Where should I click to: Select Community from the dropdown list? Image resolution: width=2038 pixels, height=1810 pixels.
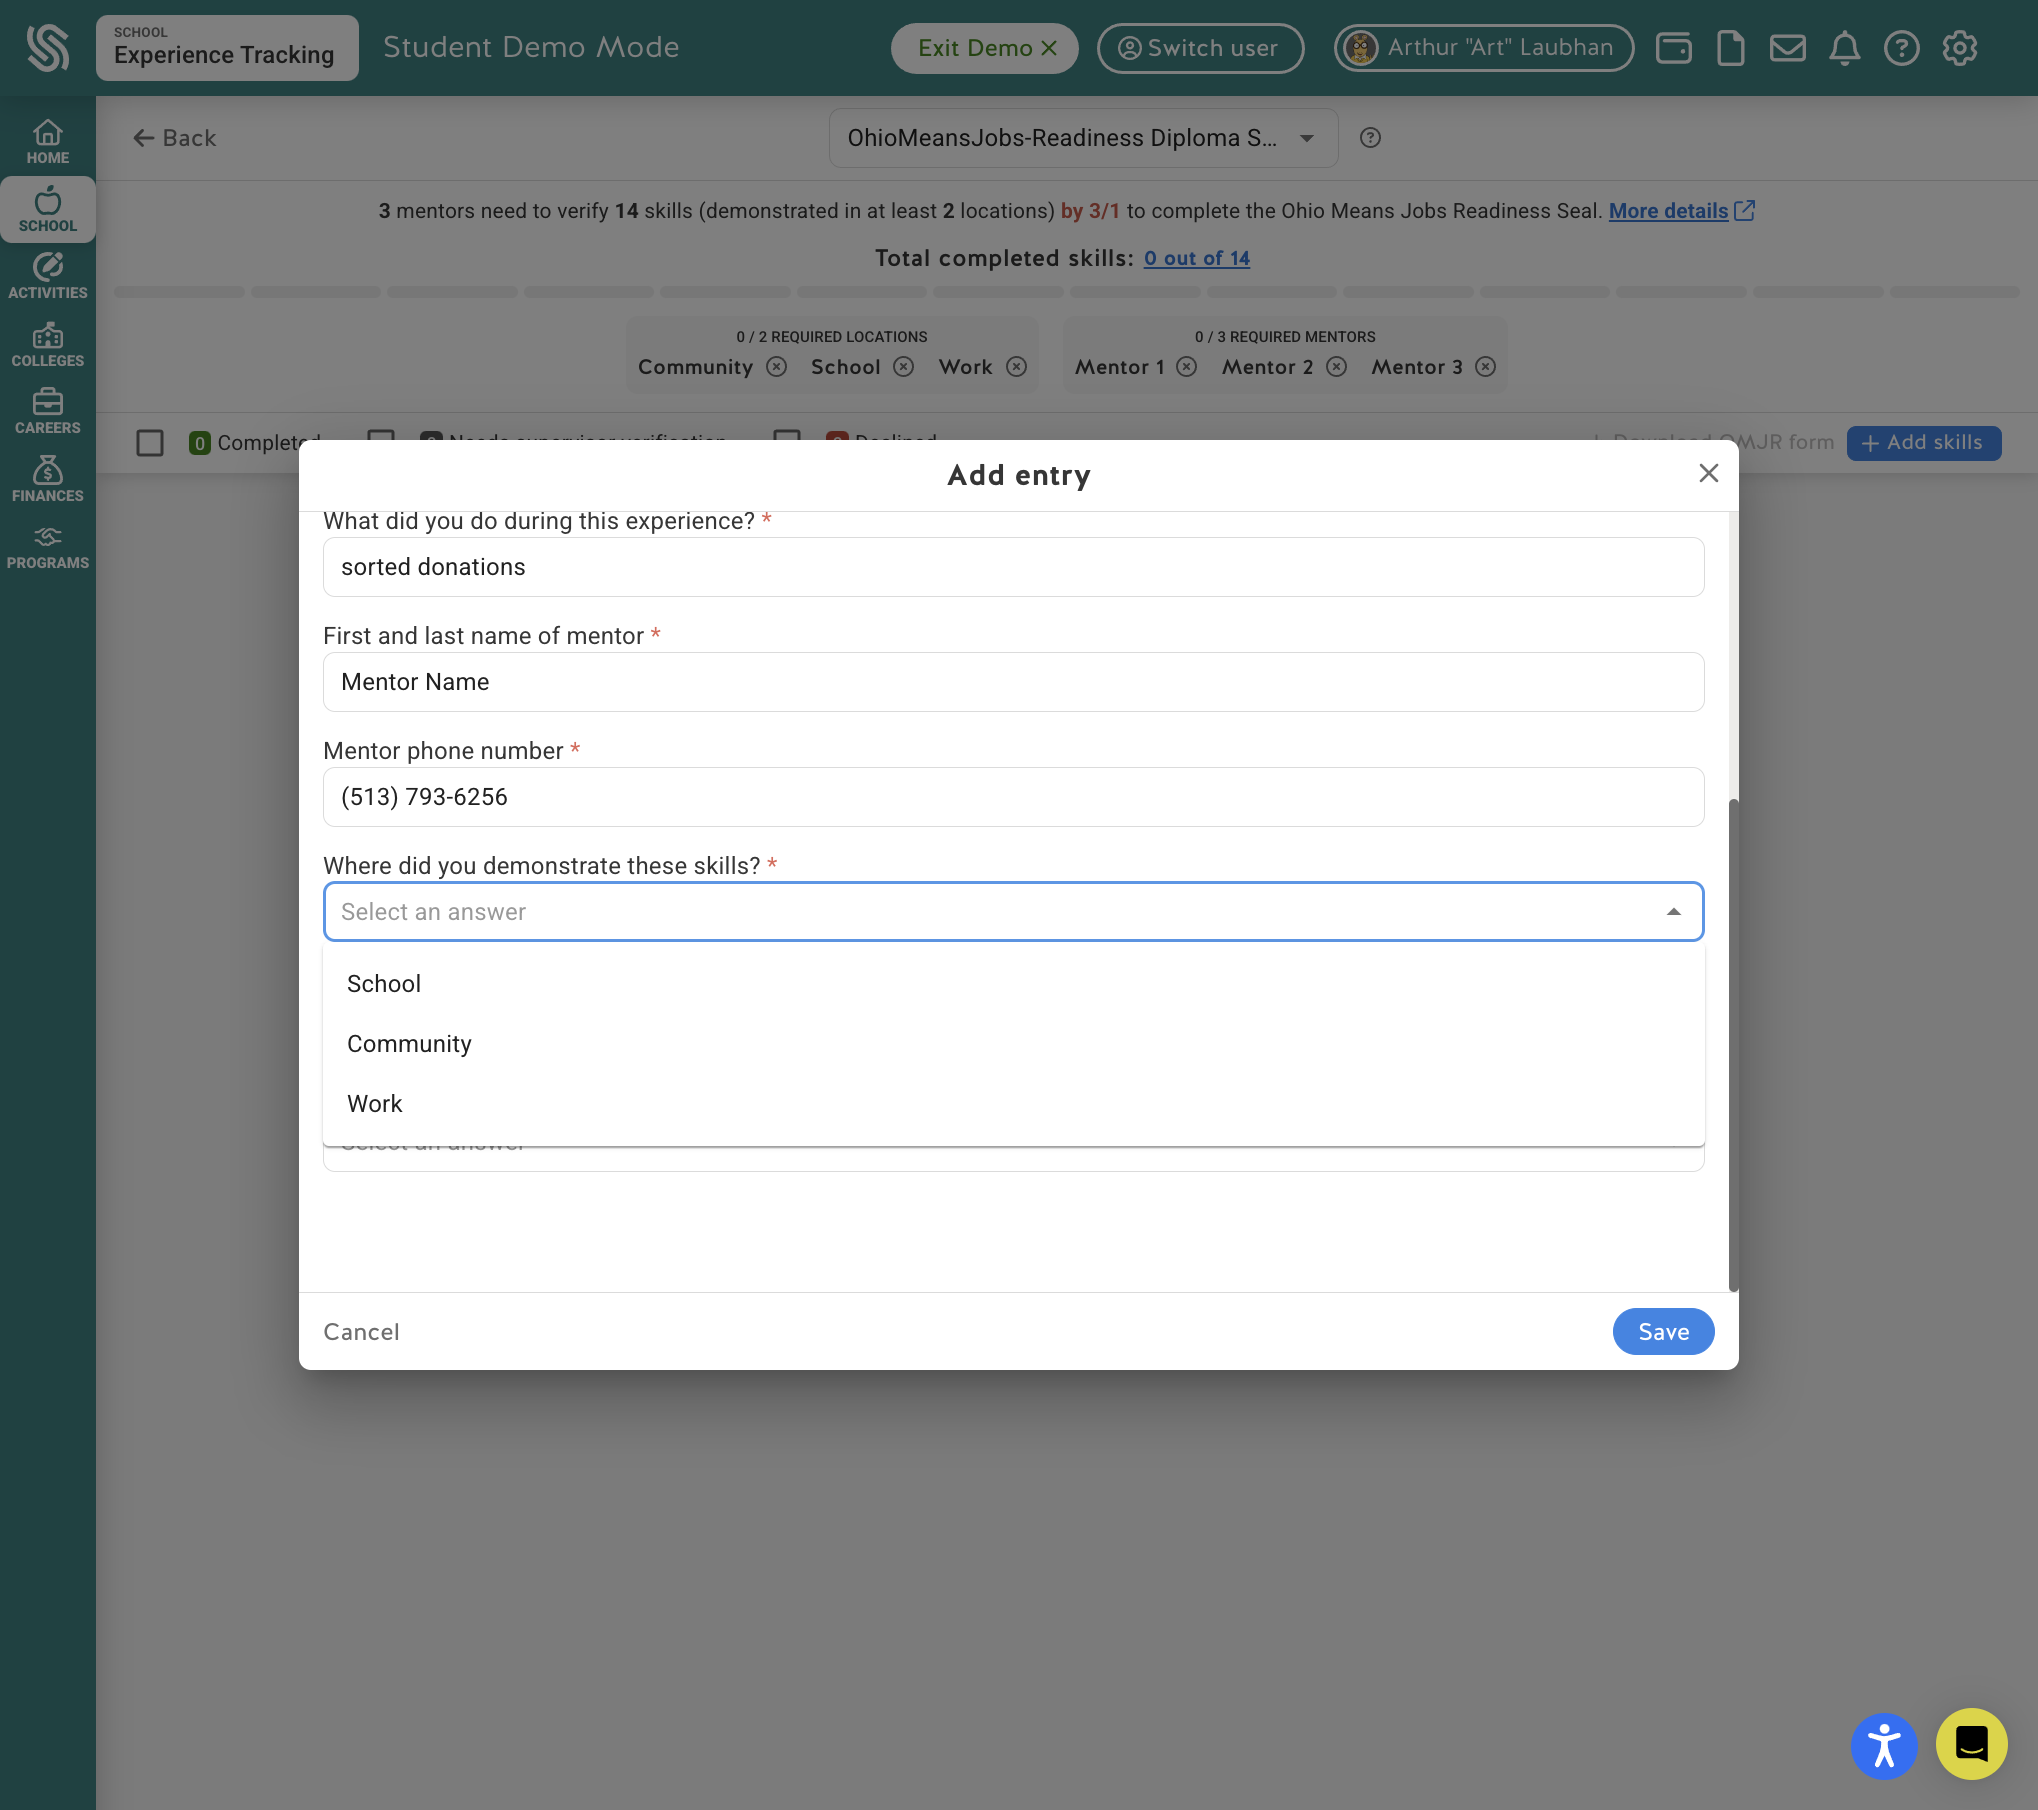tap(1013, 1044)
